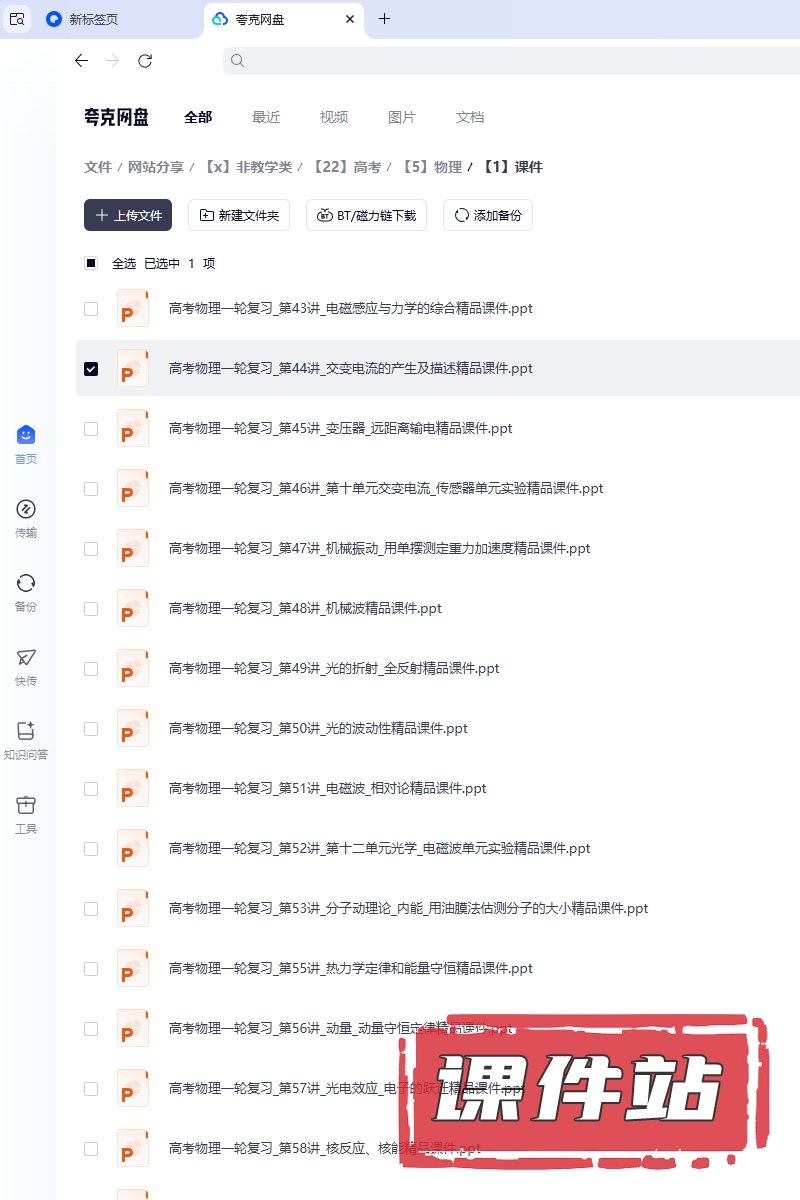Viewport: 800px width, 1200px height.
Task: Open the 快传 quick-send sidebar icon
Action: pos(26,666)
